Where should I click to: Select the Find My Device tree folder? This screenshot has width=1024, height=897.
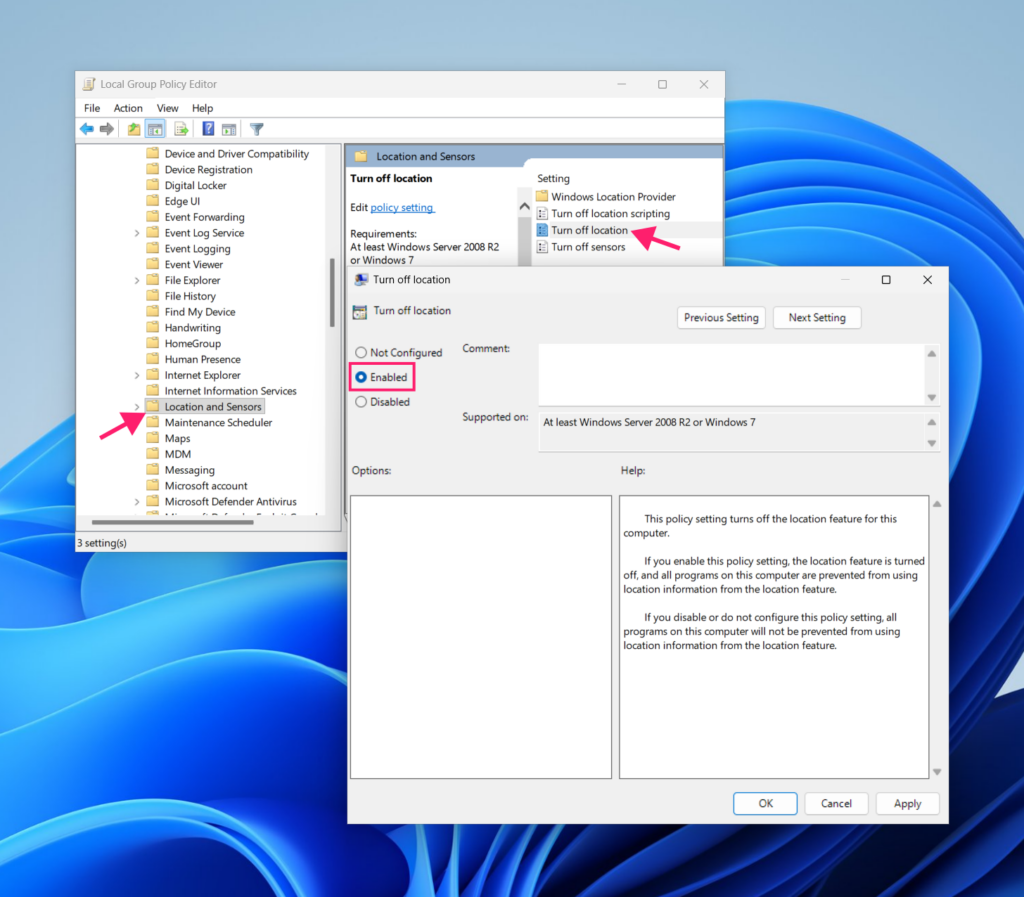click(x=200, y=312)
